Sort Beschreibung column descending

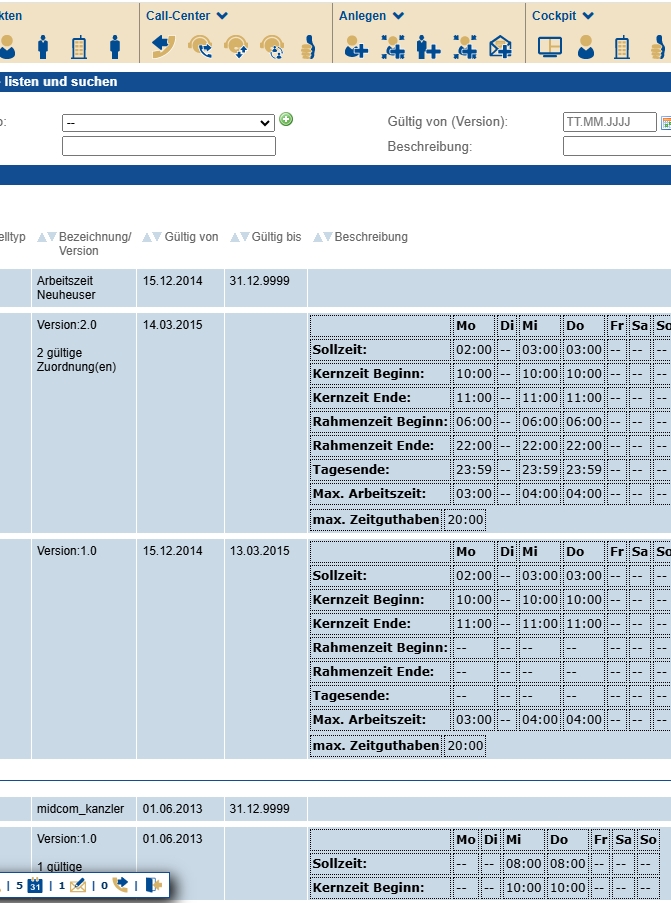pyautogui.click(x=328, y=237)
